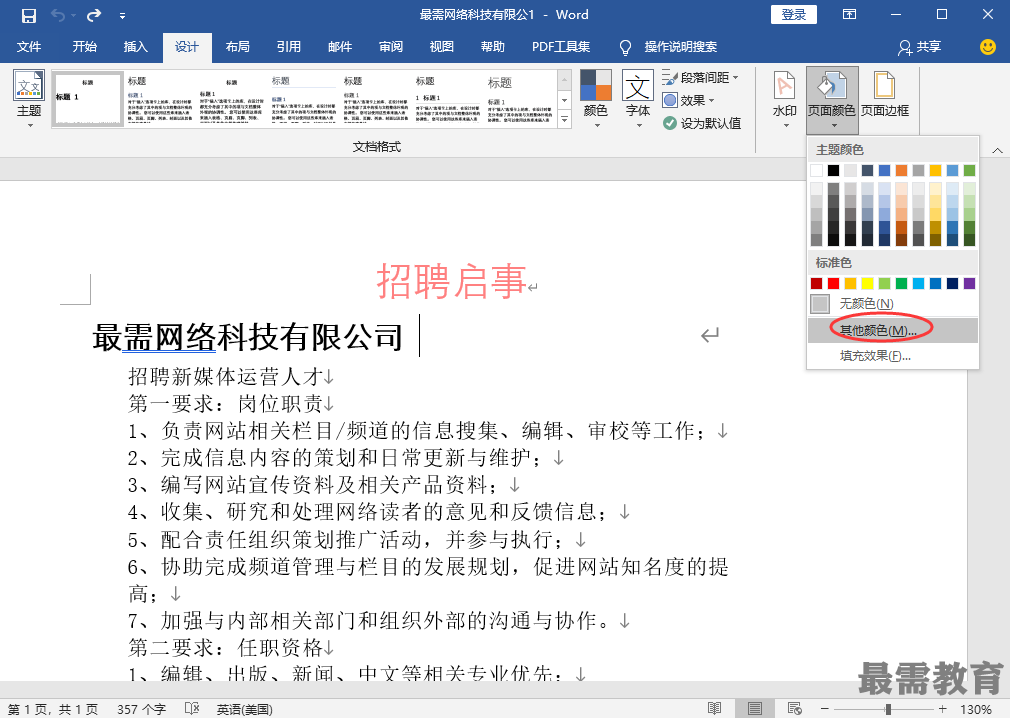Viewport: 1010px width, 718px height.
Task: Choose yellow standard color swatch
Action: click(x=868, y=283)
